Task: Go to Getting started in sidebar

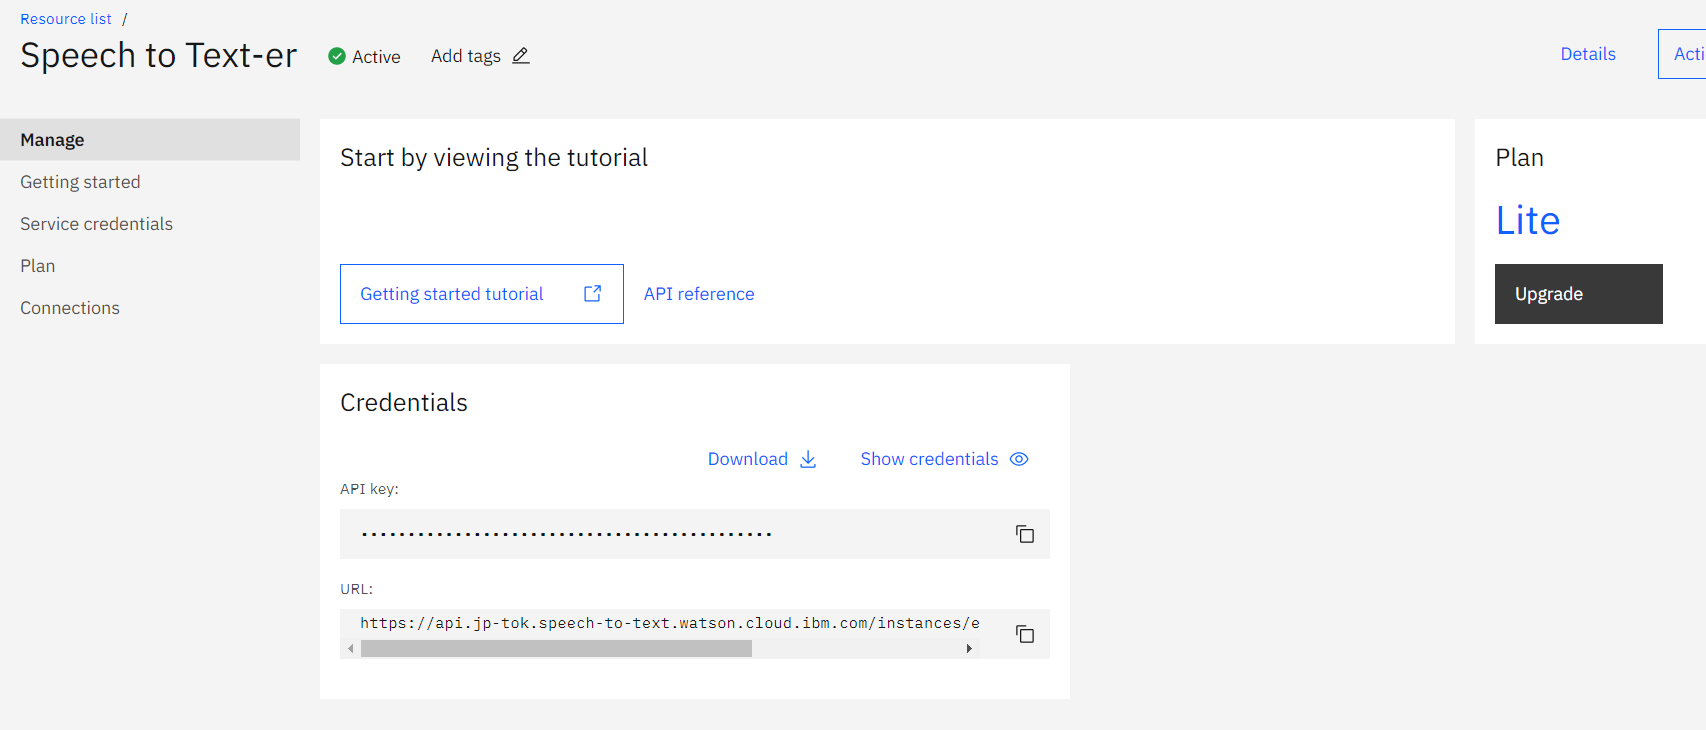Action: coord(80,182)
